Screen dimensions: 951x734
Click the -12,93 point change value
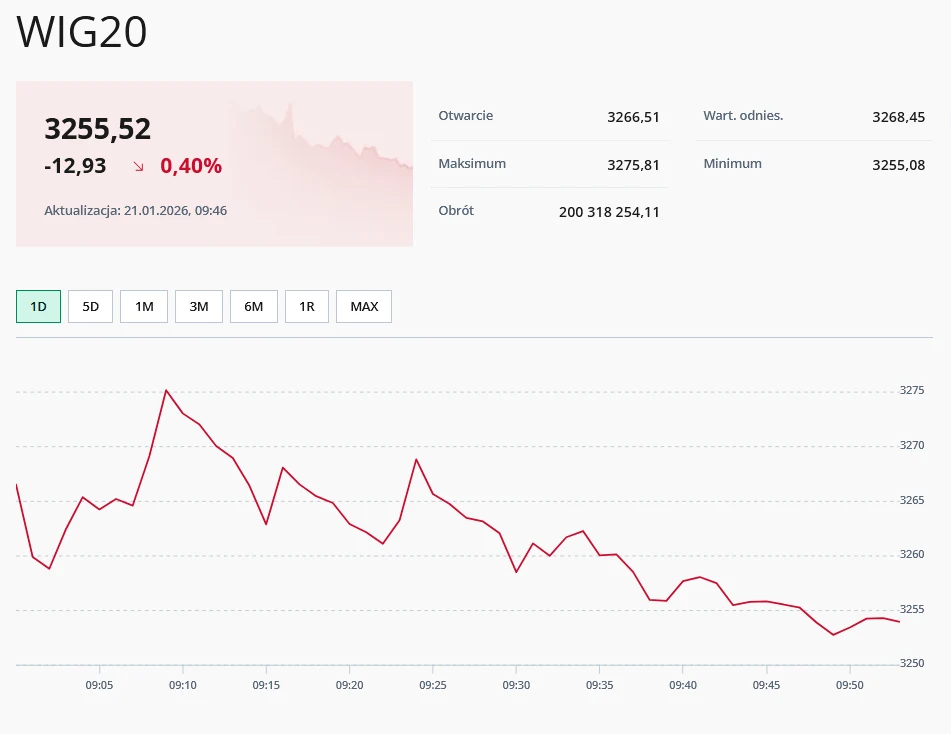pyautogui.click(x=75, y=166)
